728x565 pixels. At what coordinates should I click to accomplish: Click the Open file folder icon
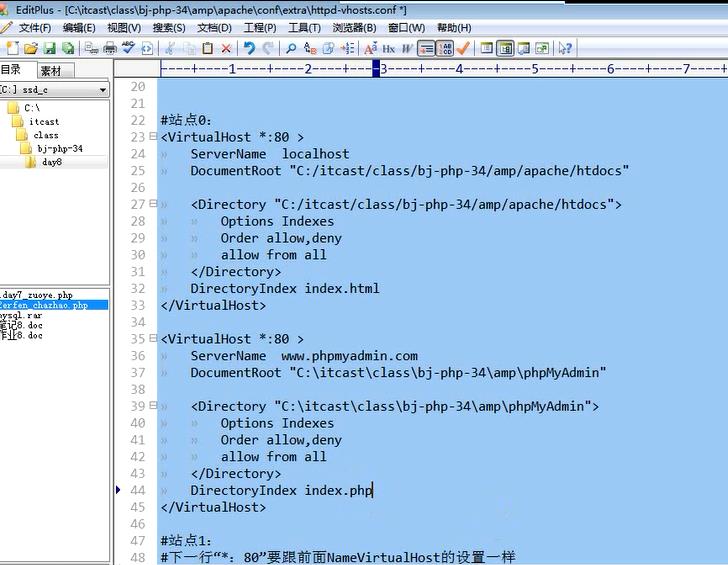(31, 48)
